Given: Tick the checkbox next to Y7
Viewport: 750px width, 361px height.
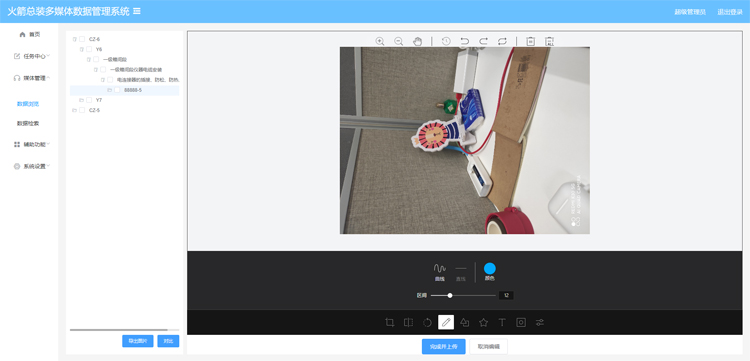Looking at the screenshot, I should click(x=89, y=100).
